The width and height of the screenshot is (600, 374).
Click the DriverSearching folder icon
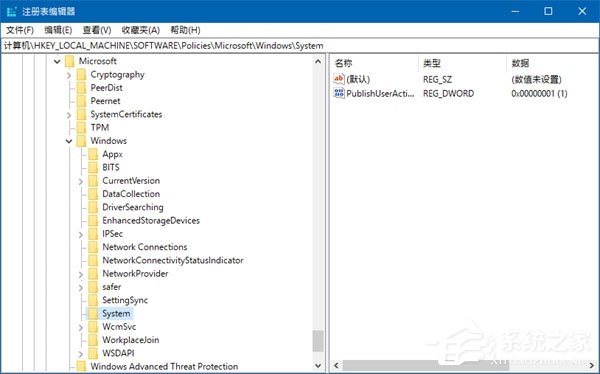93,207
